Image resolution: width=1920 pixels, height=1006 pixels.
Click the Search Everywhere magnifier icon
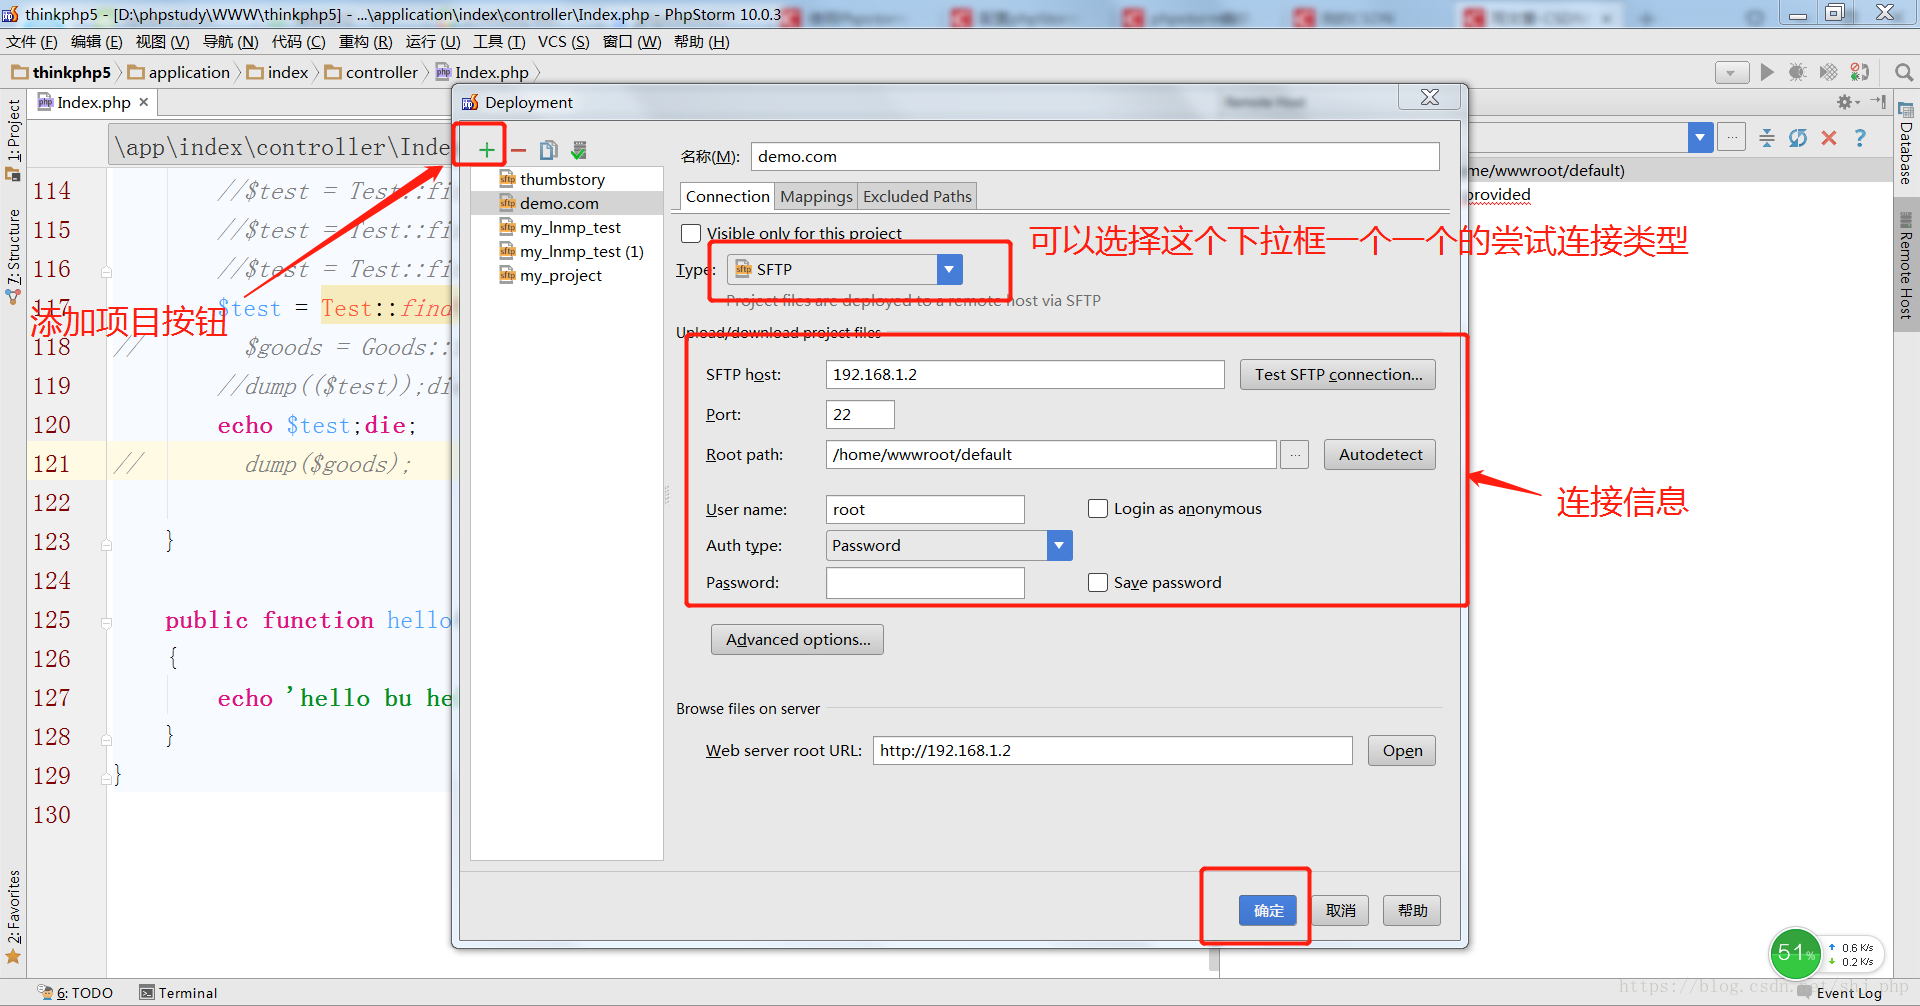[1904, 72]
